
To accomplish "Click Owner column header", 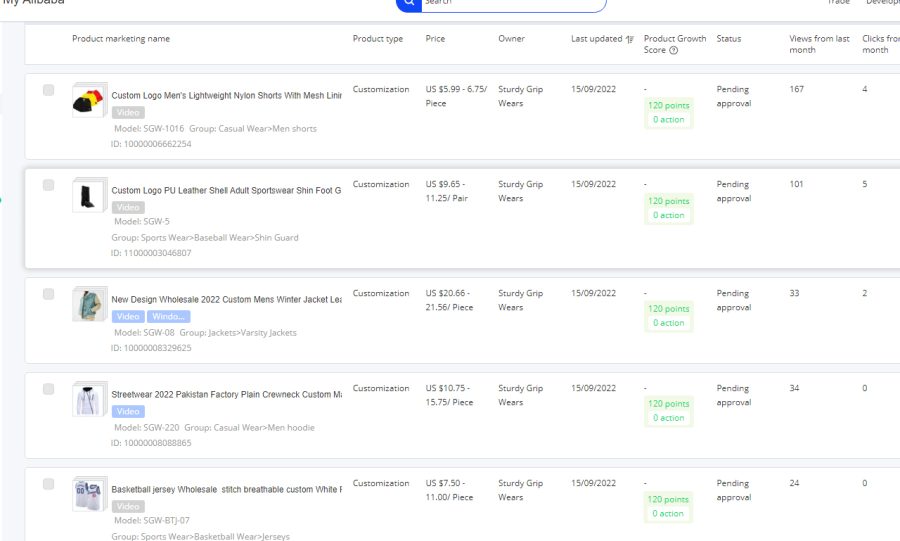I will tap(511, 39).
